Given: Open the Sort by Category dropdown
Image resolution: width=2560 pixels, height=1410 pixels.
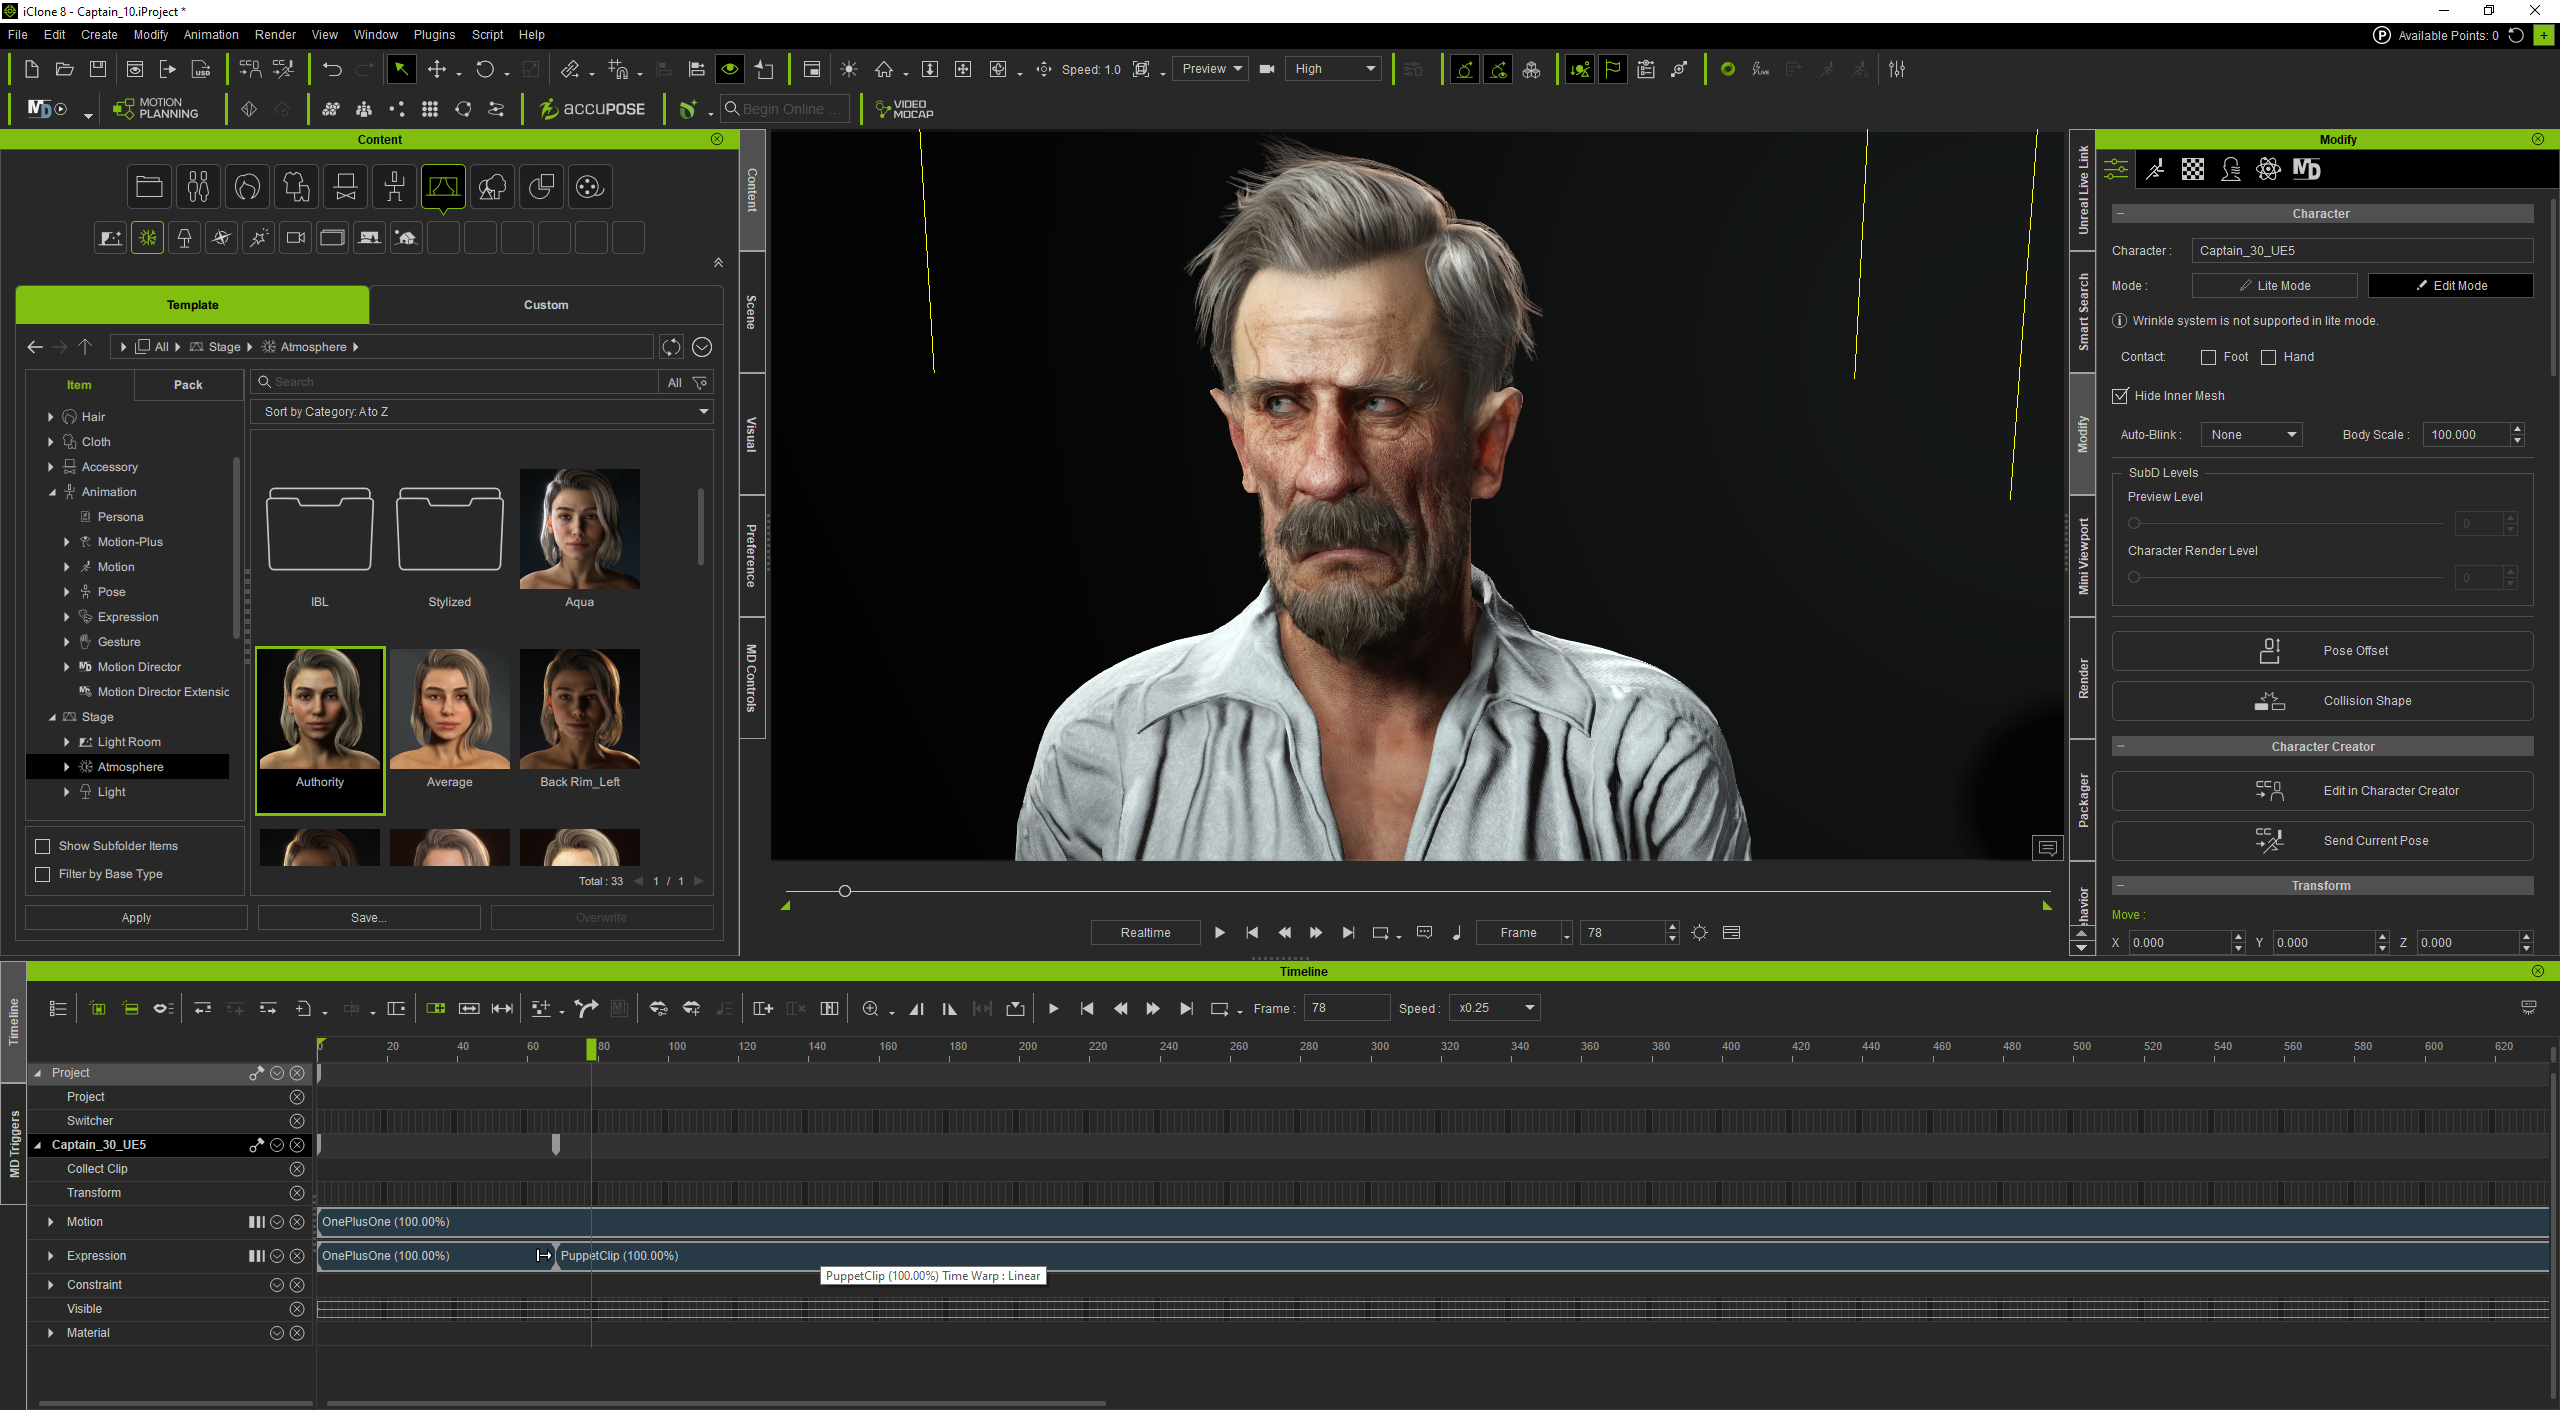Looking at the screenshot, I should [482, 411].
